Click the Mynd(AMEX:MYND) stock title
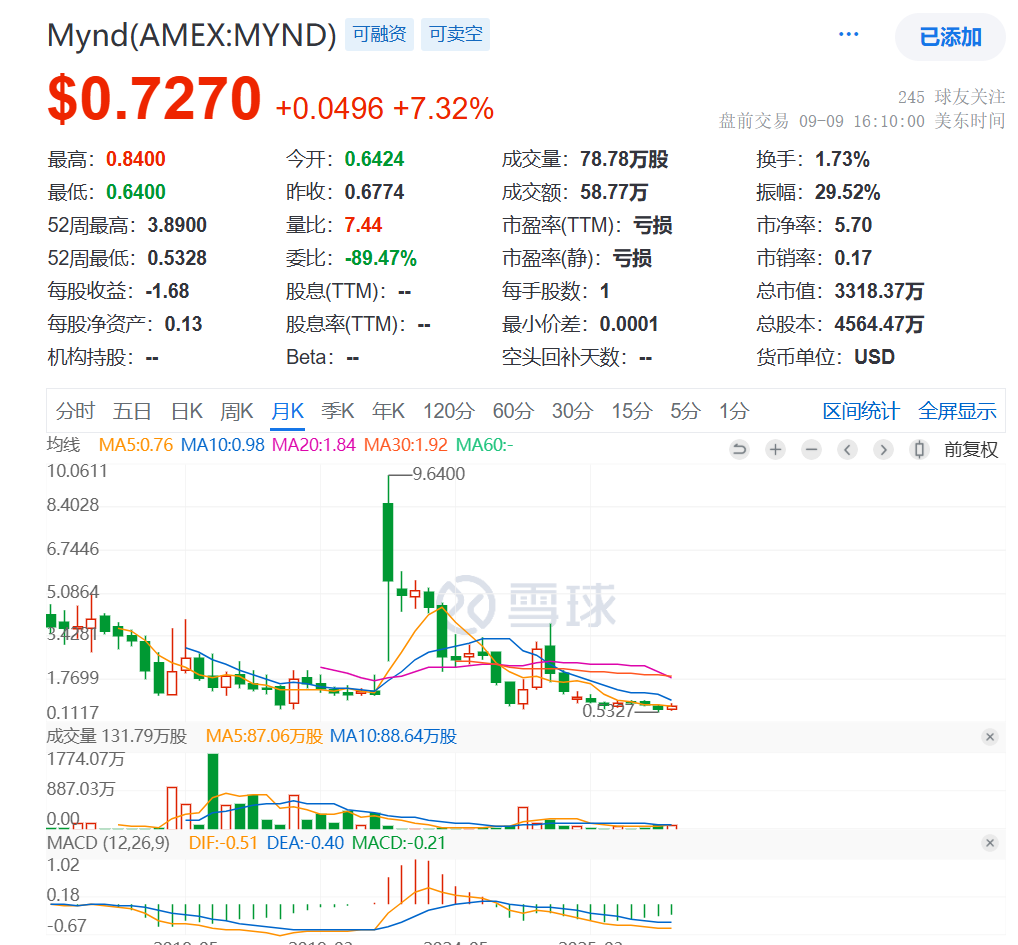 (192, 35)
